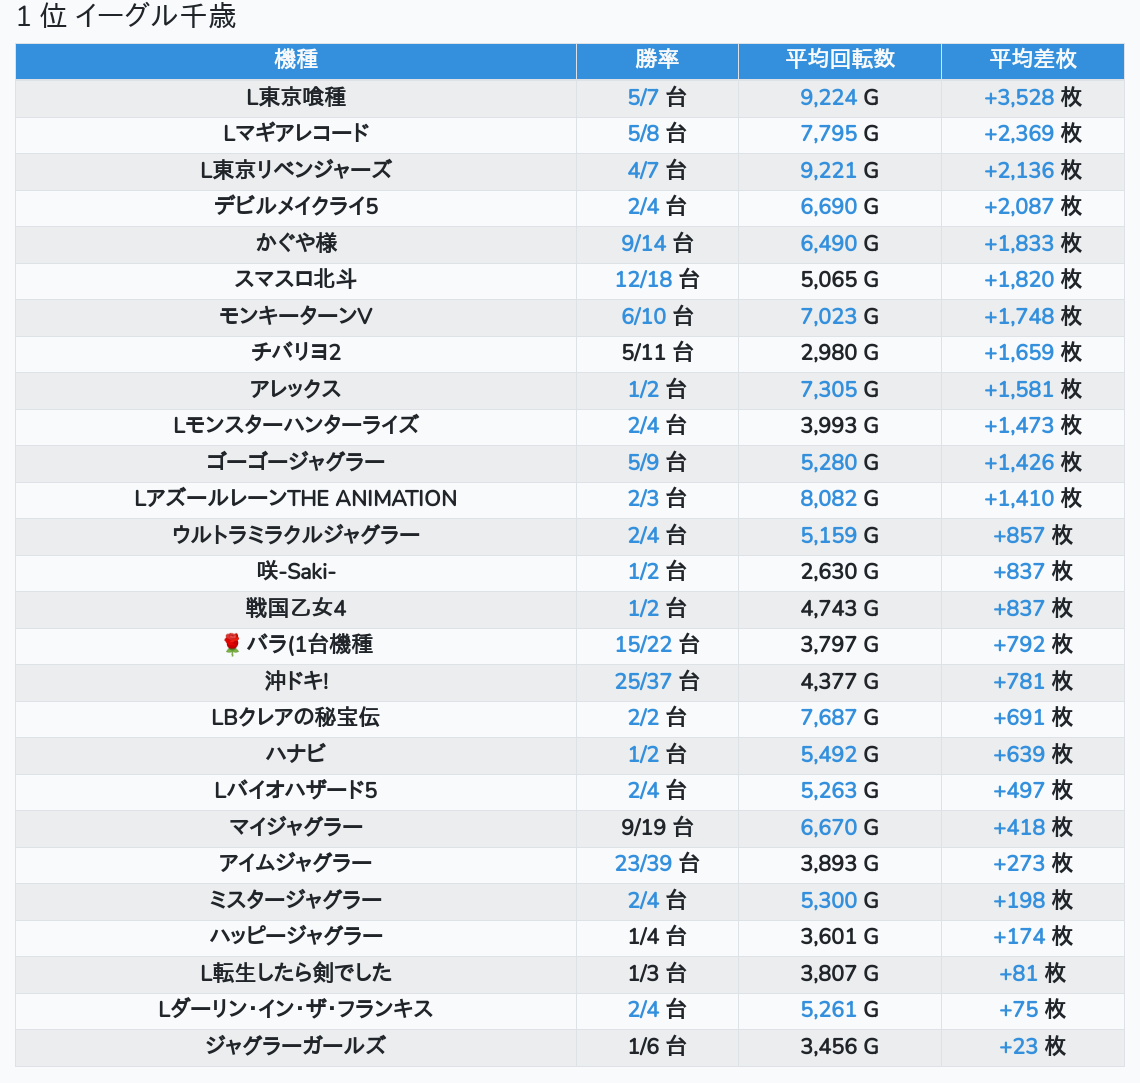Select the 1 位 イーグル千歳 heading
1140x1083 pixels.
(x=126, y=17)
